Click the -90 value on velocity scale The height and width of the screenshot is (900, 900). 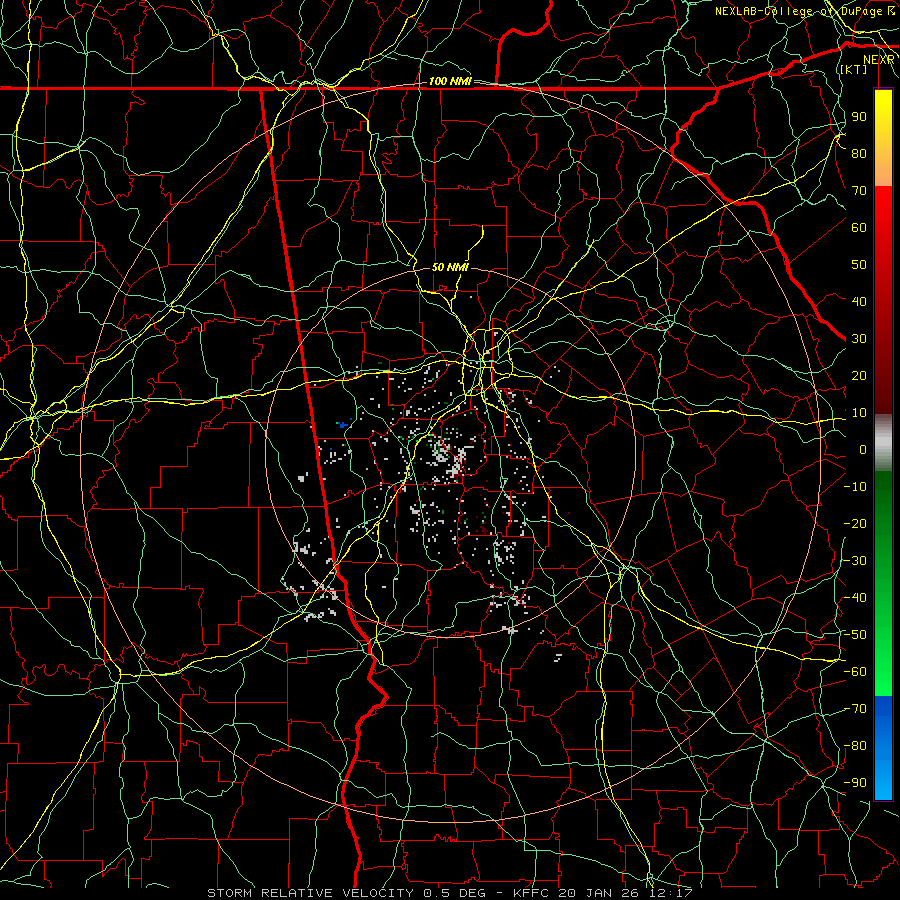click(855, 783)
